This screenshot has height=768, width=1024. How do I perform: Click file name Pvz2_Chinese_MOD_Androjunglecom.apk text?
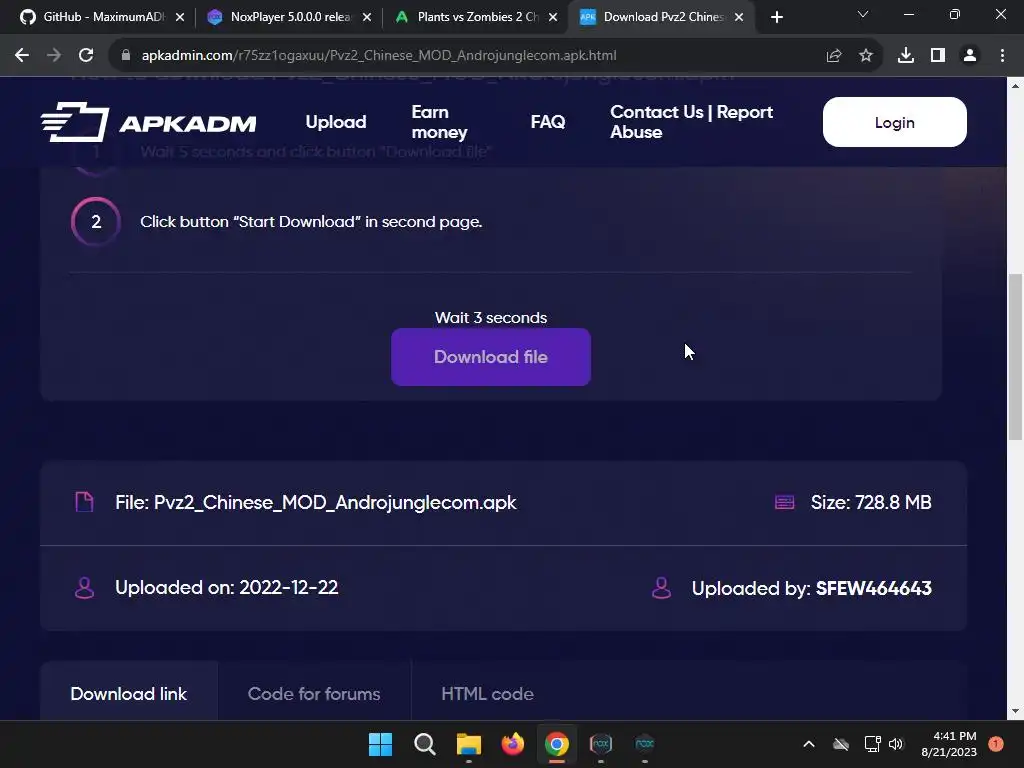coord(335,502)
